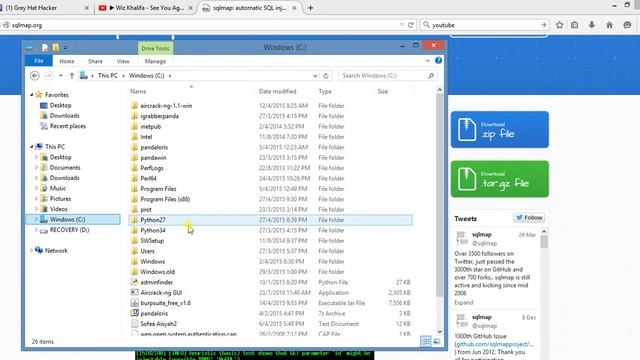
Task: Click search magnifier in Explorer search box
Action: pyautogui.click(x=431, y=76)
